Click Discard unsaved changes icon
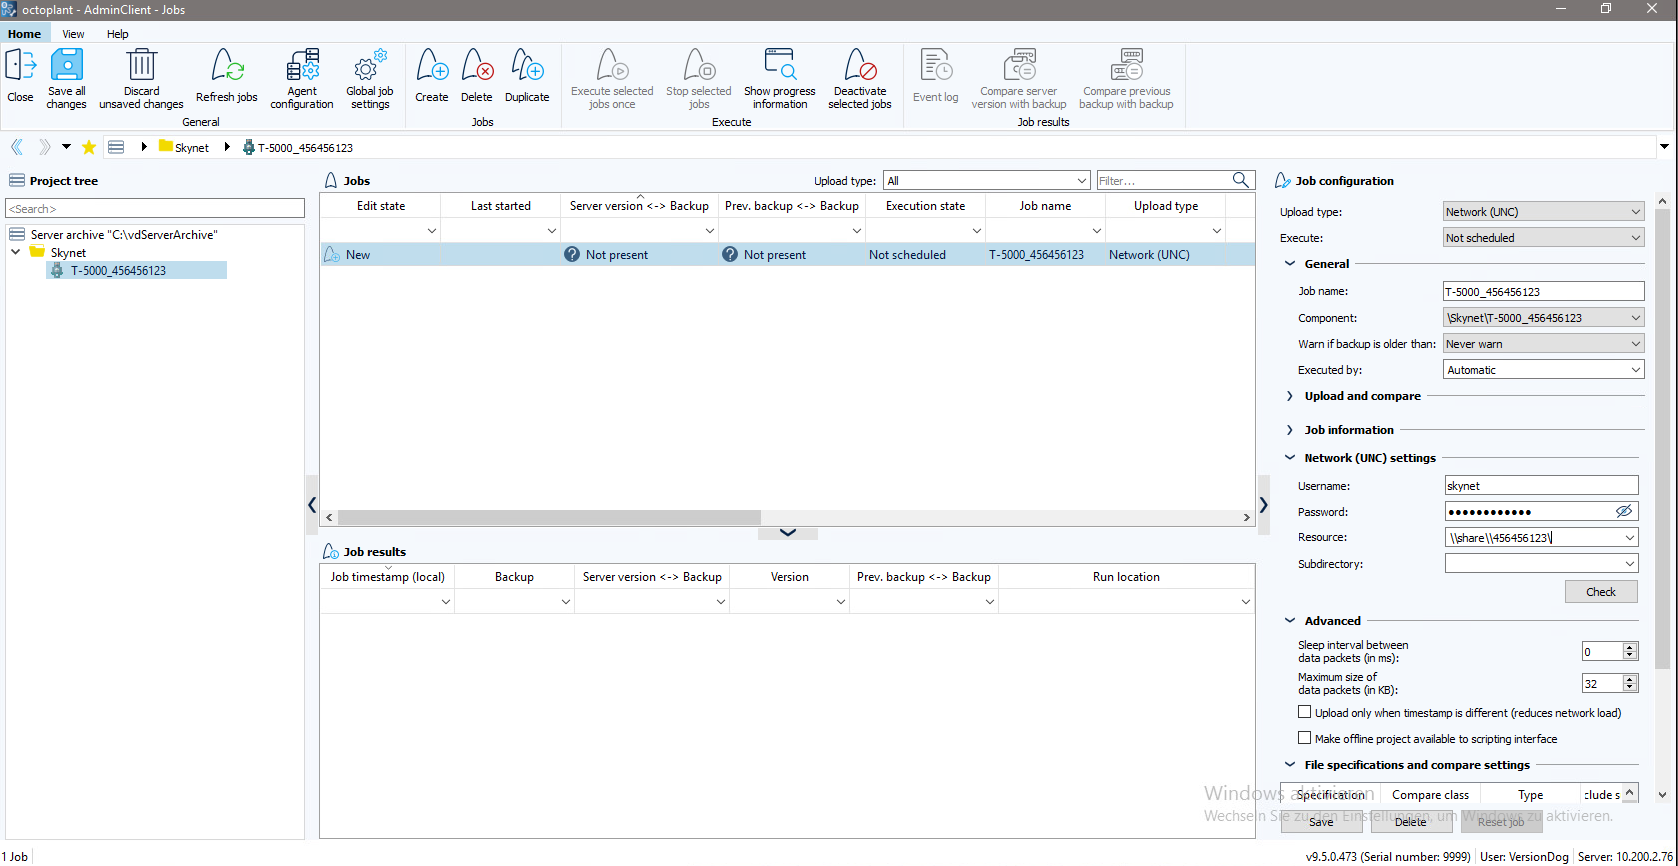Screen dimensions: 1678x866 tap(141, 66)
